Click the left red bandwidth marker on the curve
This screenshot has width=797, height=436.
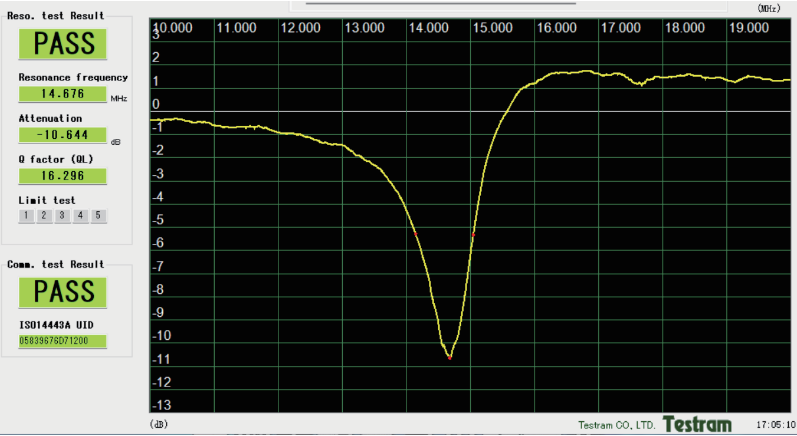tap(415, 232)
